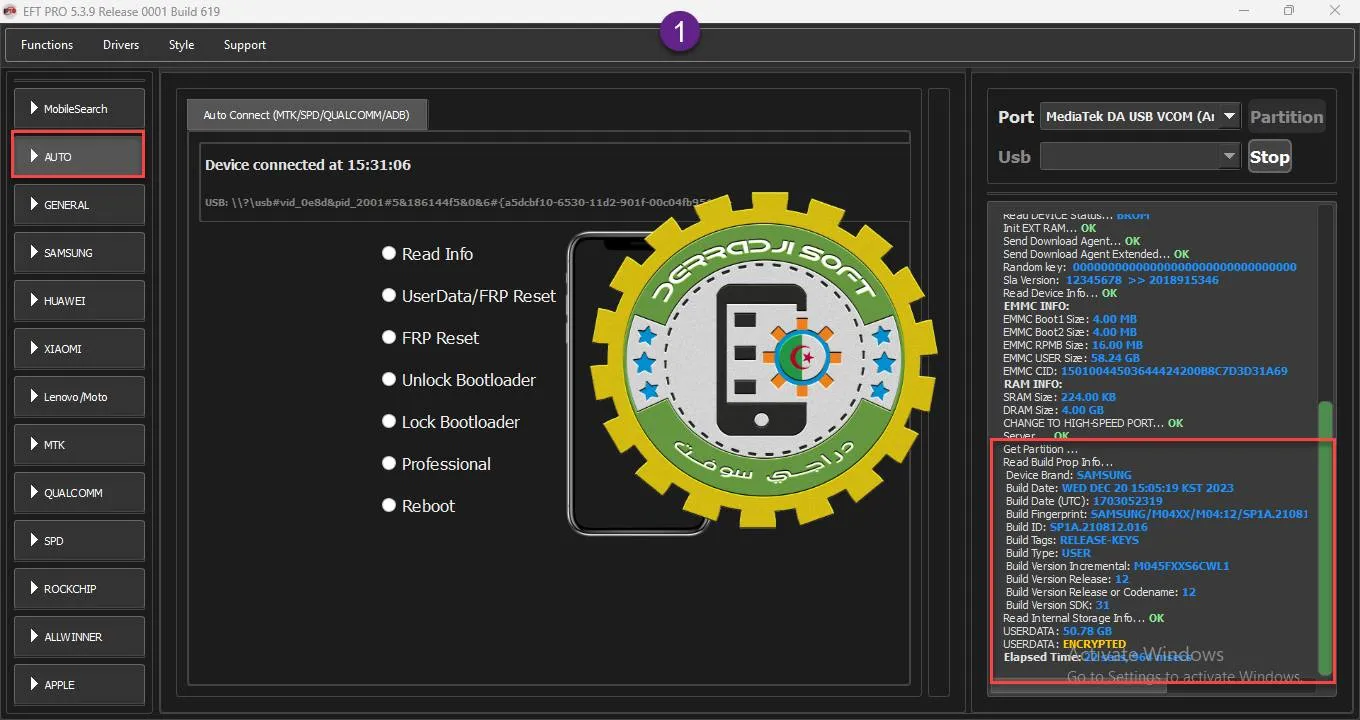Click the Partition button
1360x720 pixels.
coord(1286,117)
